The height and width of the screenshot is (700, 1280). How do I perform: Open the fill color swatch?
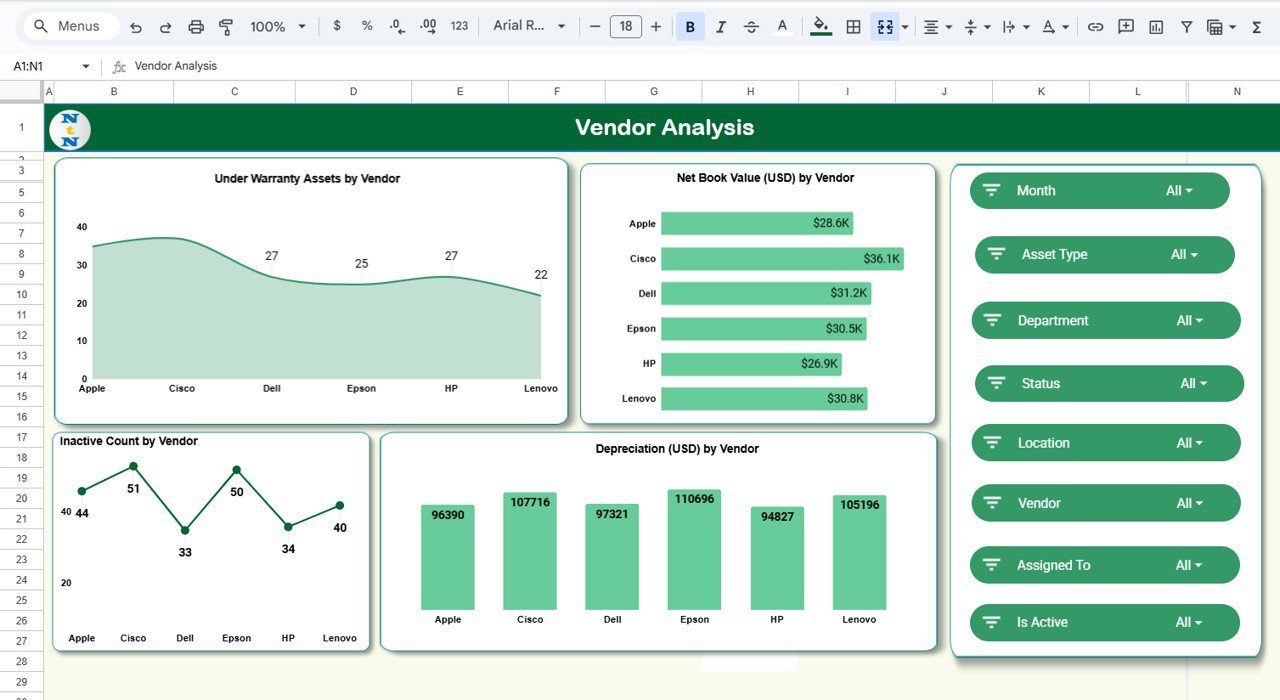pyautogui.click(x=820, y=26)
